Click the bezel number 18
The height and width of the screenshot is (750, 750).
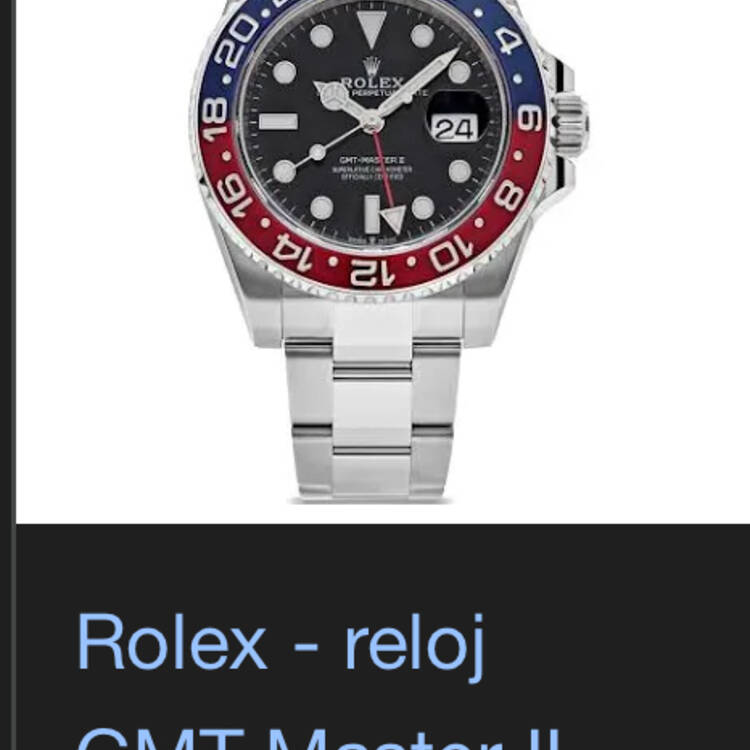215,120
